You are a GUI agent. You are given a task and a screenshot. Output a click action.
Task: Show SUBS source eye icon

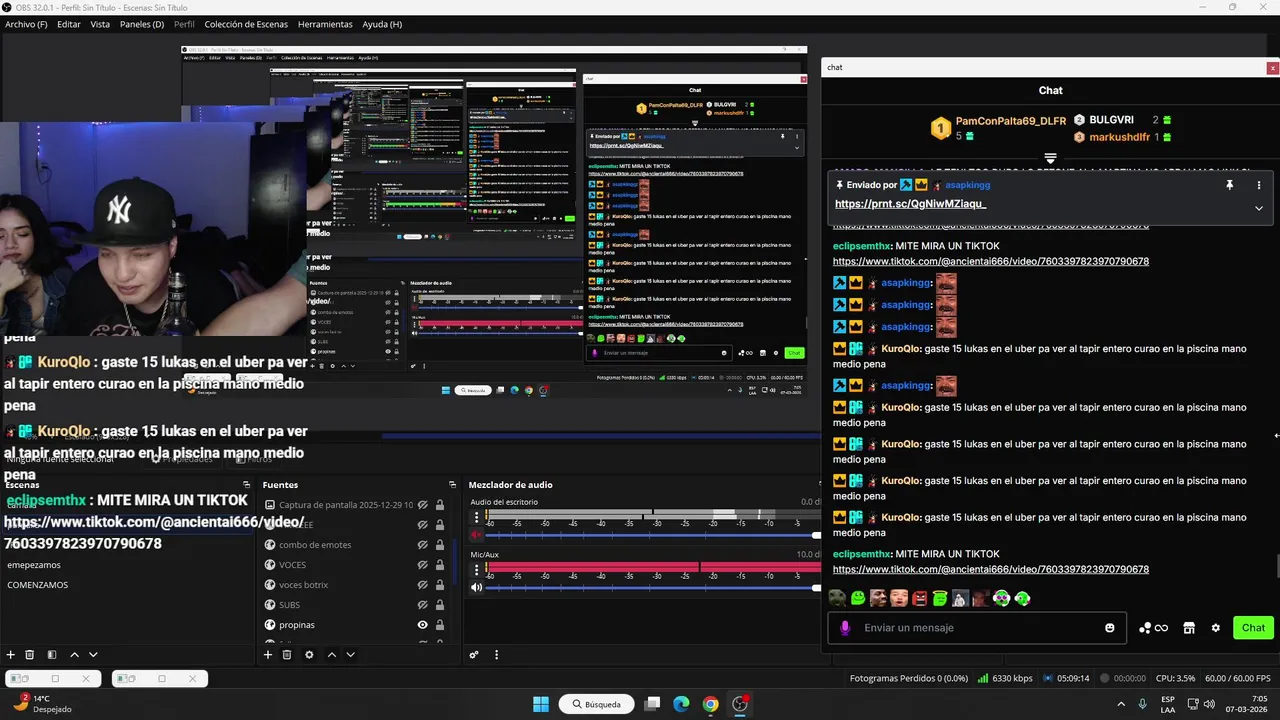pos(423,605)
